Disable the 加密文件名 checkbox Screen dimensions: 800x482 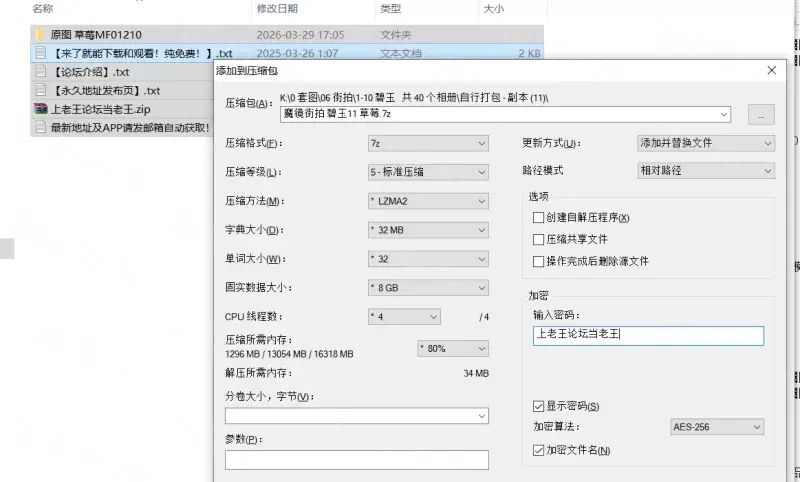point(539,450)
